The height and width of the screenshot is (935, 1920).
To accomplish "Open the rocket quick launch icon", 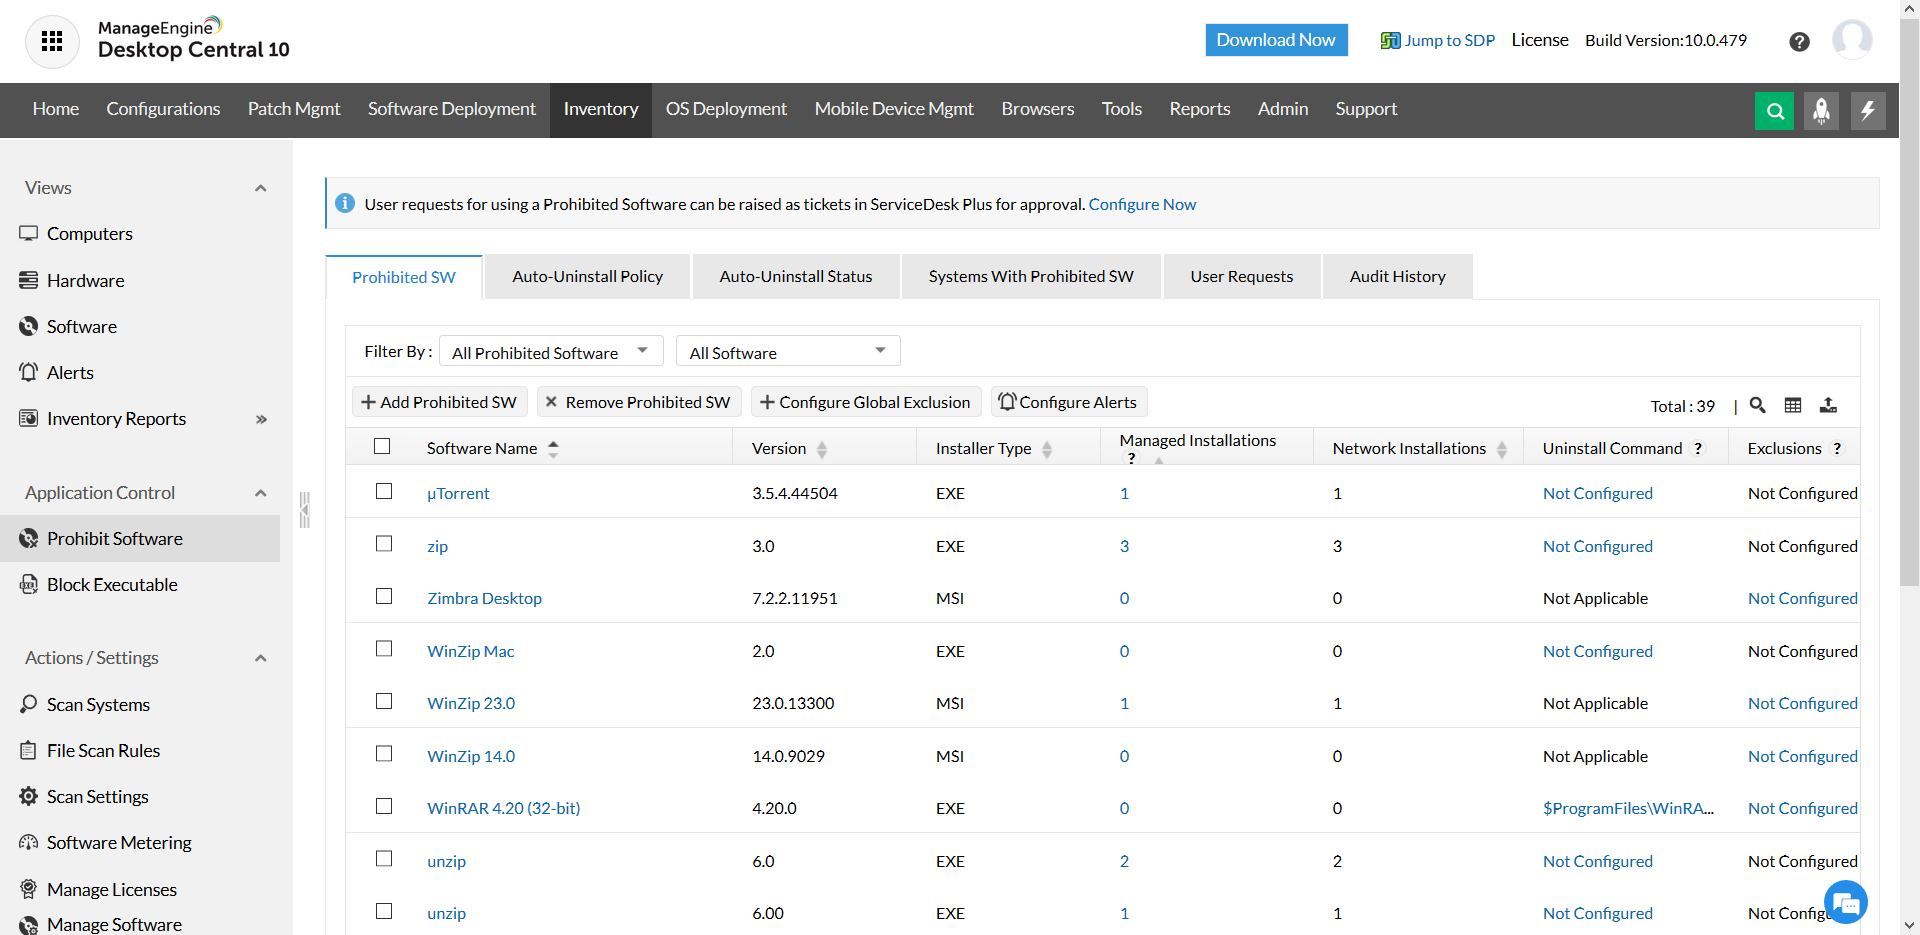I will 1821,111.
